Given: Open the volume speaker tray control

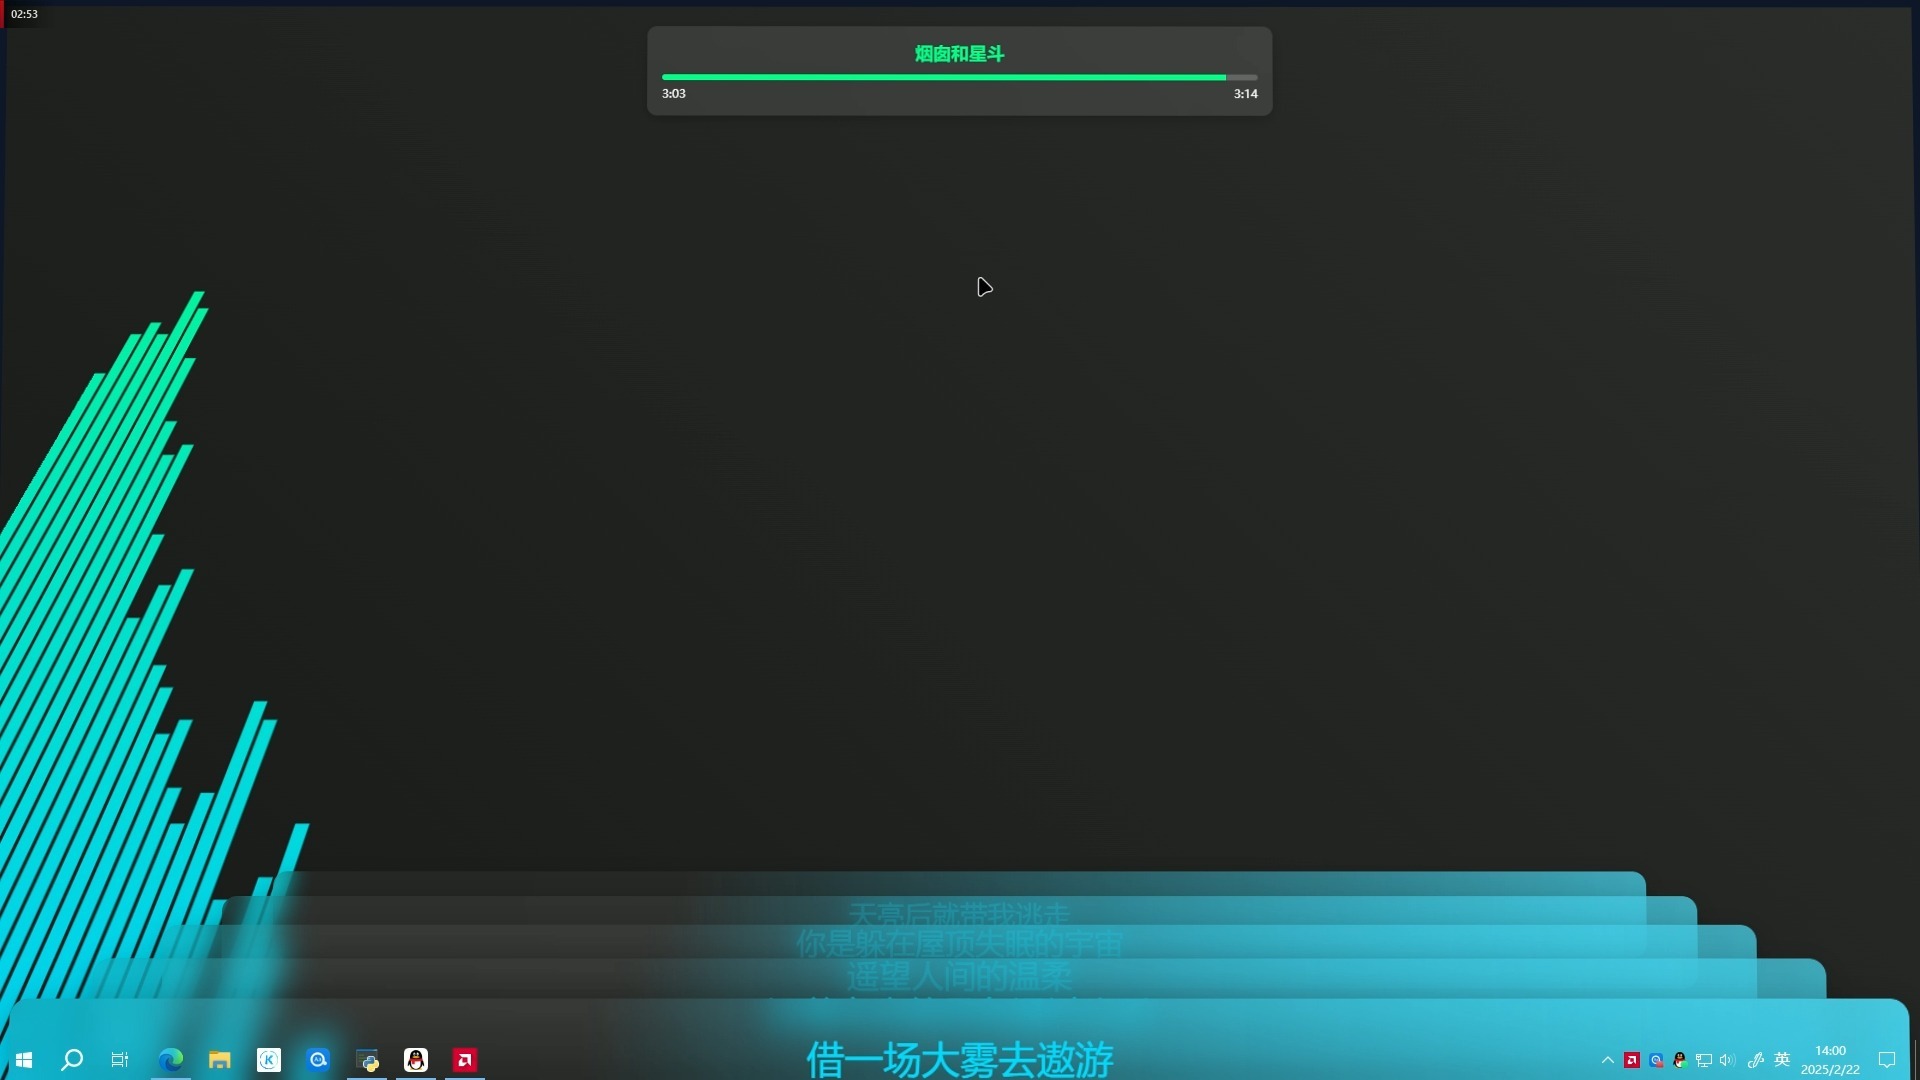Looking at the screenshot, I should pyautogui.click(x=1727, y=1060).
